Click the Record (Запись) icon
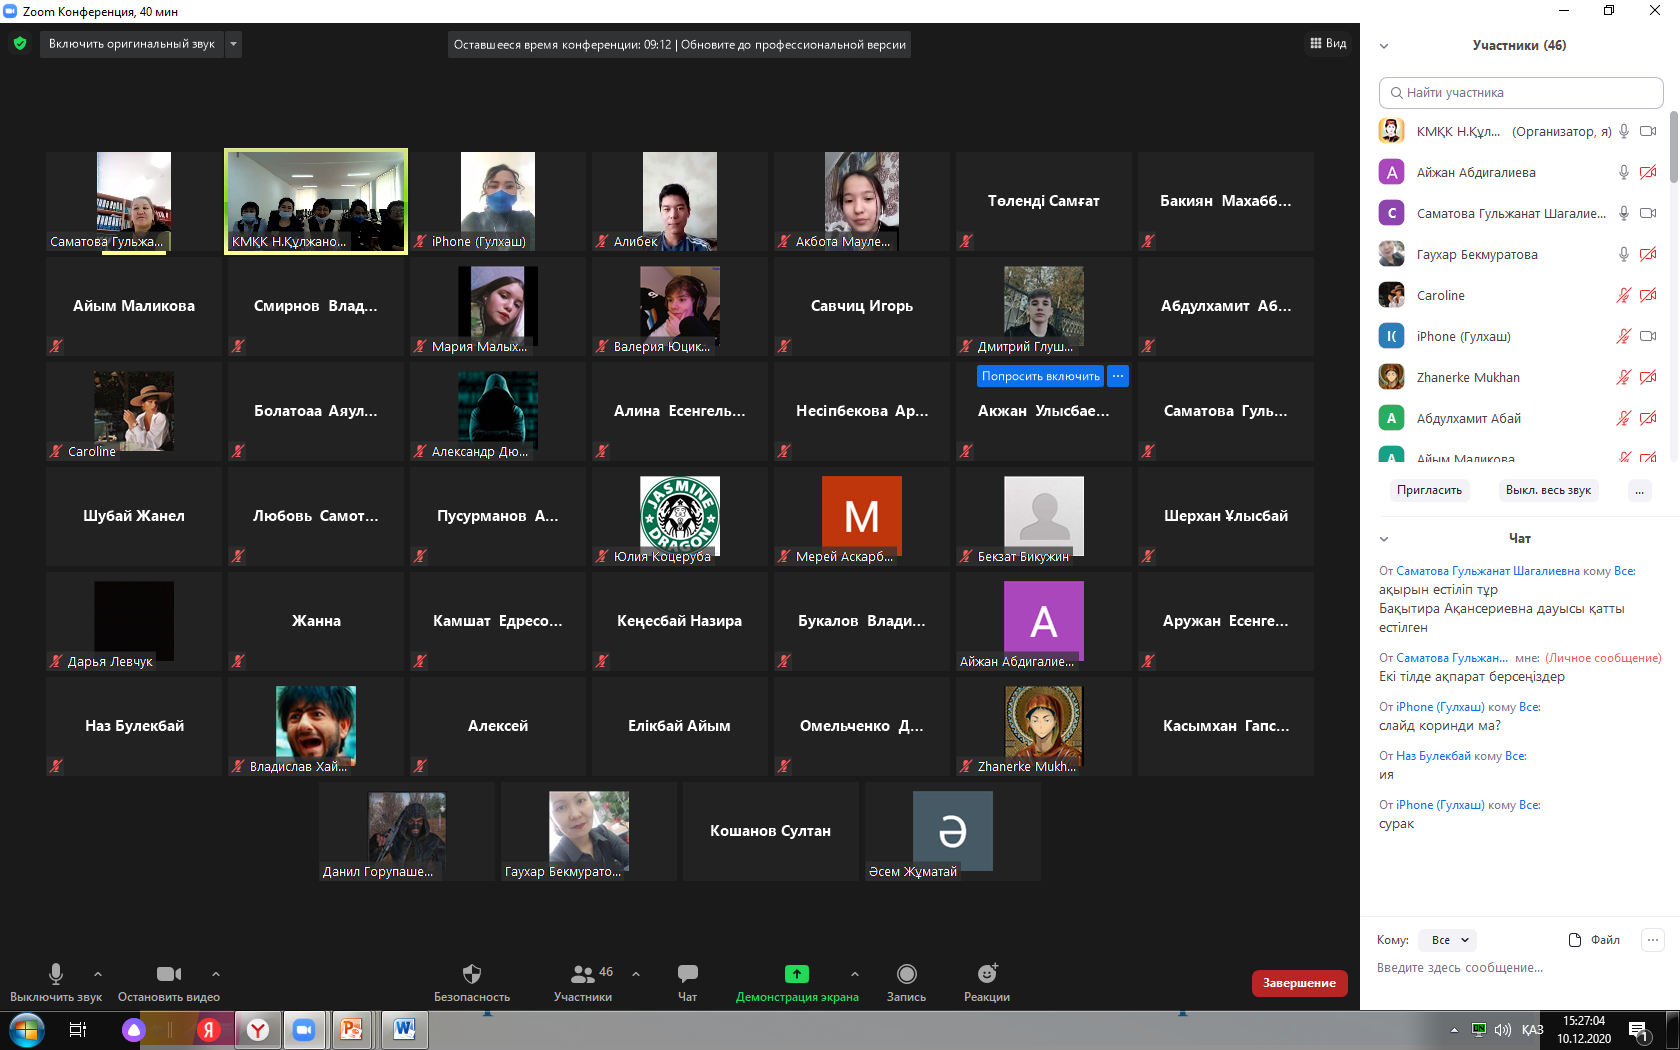 (x=906, y=974)
